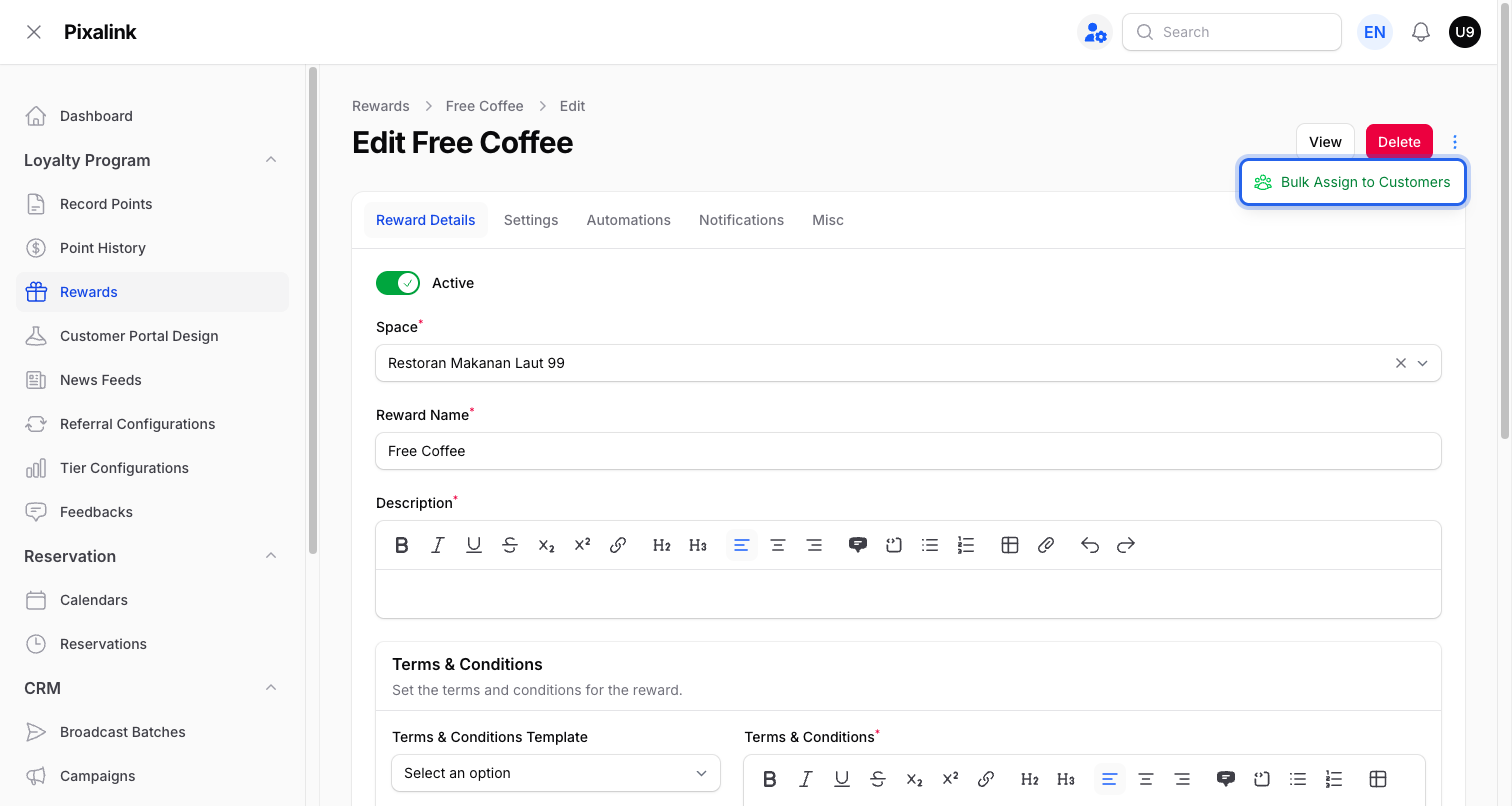Open Record Points in sidebar
This screenshot has width=1512, height=806.
coord(152,204)
